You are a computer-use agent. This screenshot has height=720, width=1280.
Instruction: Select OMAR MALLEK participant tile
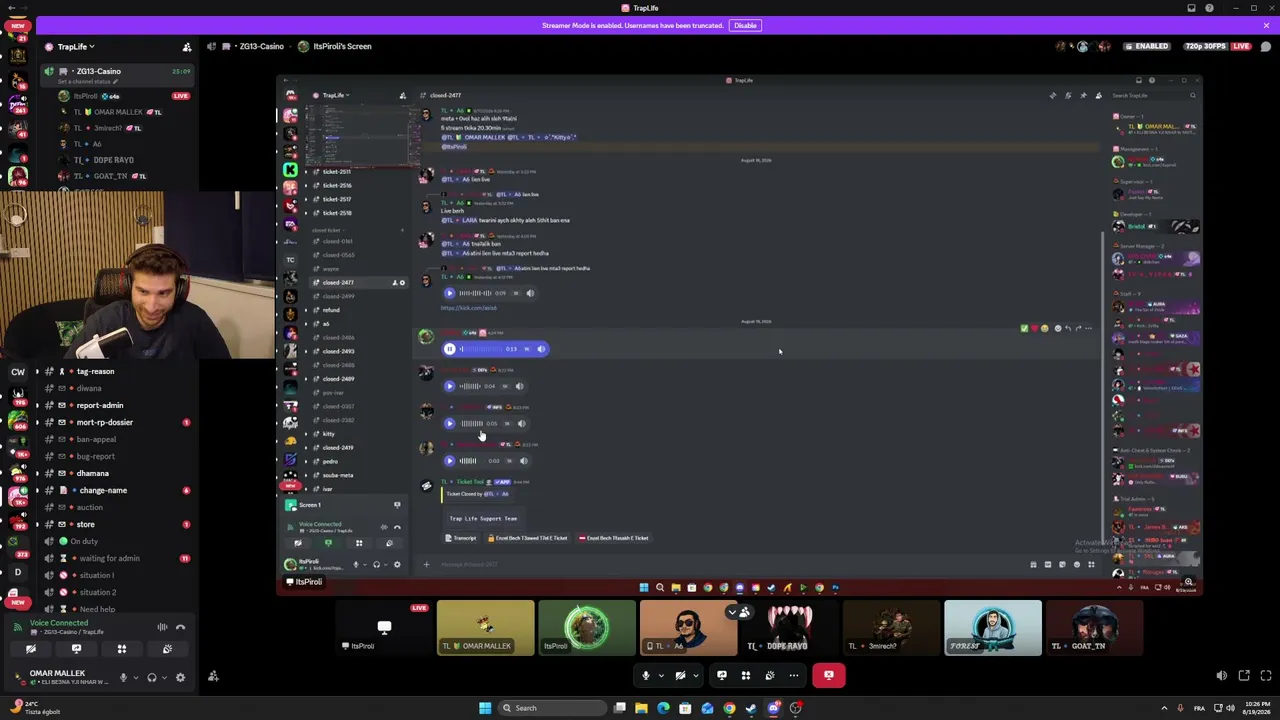pyautogui.click(x=486, y=628)
